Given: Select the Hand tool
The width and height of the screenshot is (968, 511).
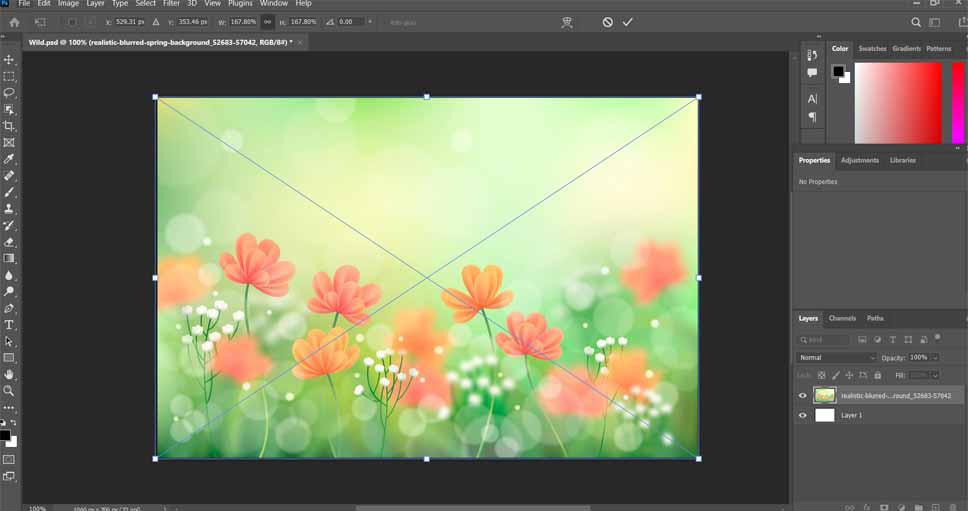Looking at the screenshot, I should point(9,374).
